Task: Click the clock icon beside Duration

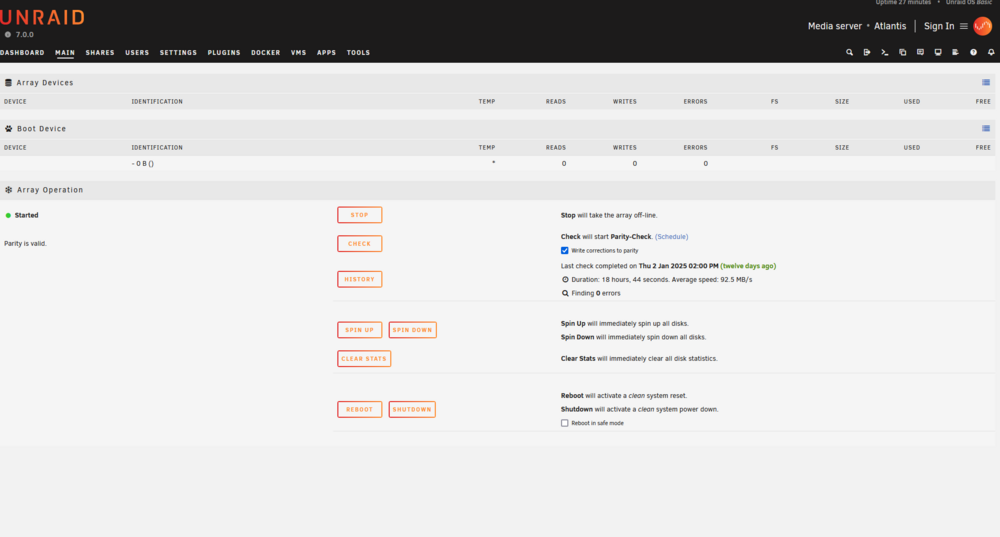Action: (565, 279)
